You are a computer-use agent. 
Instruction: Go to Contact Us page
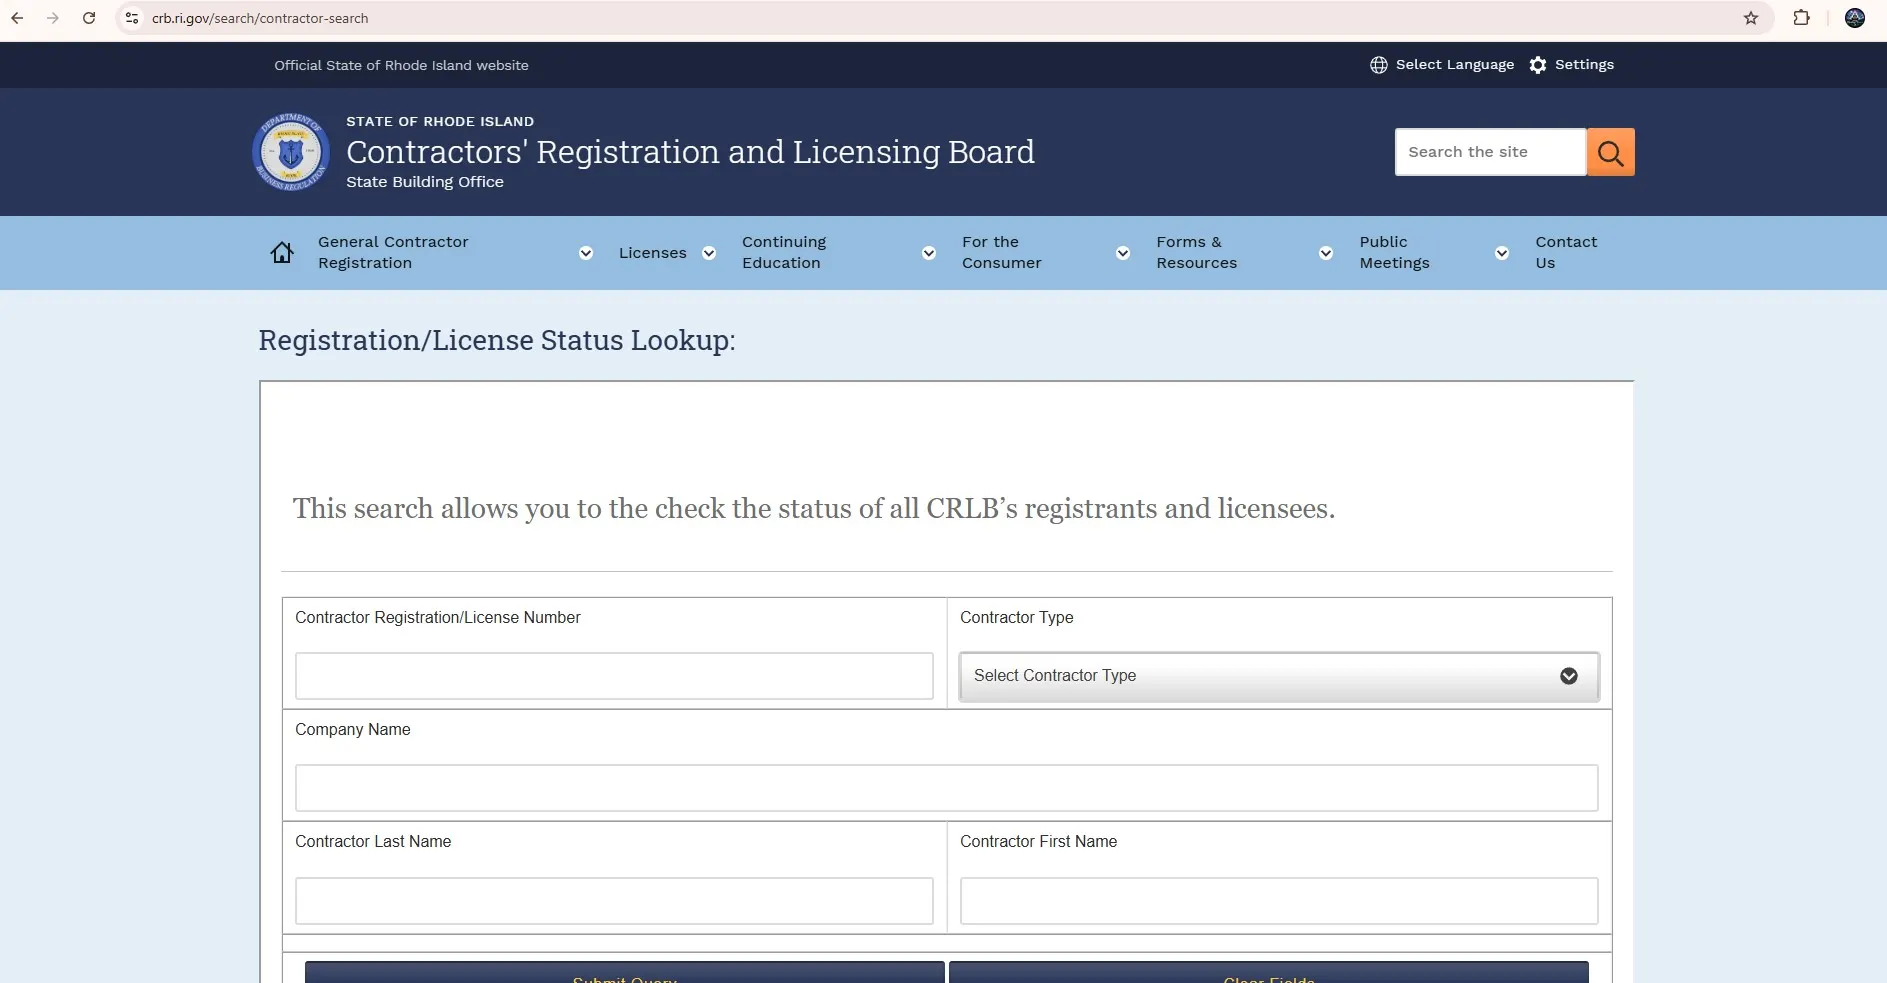point(1566,253)
